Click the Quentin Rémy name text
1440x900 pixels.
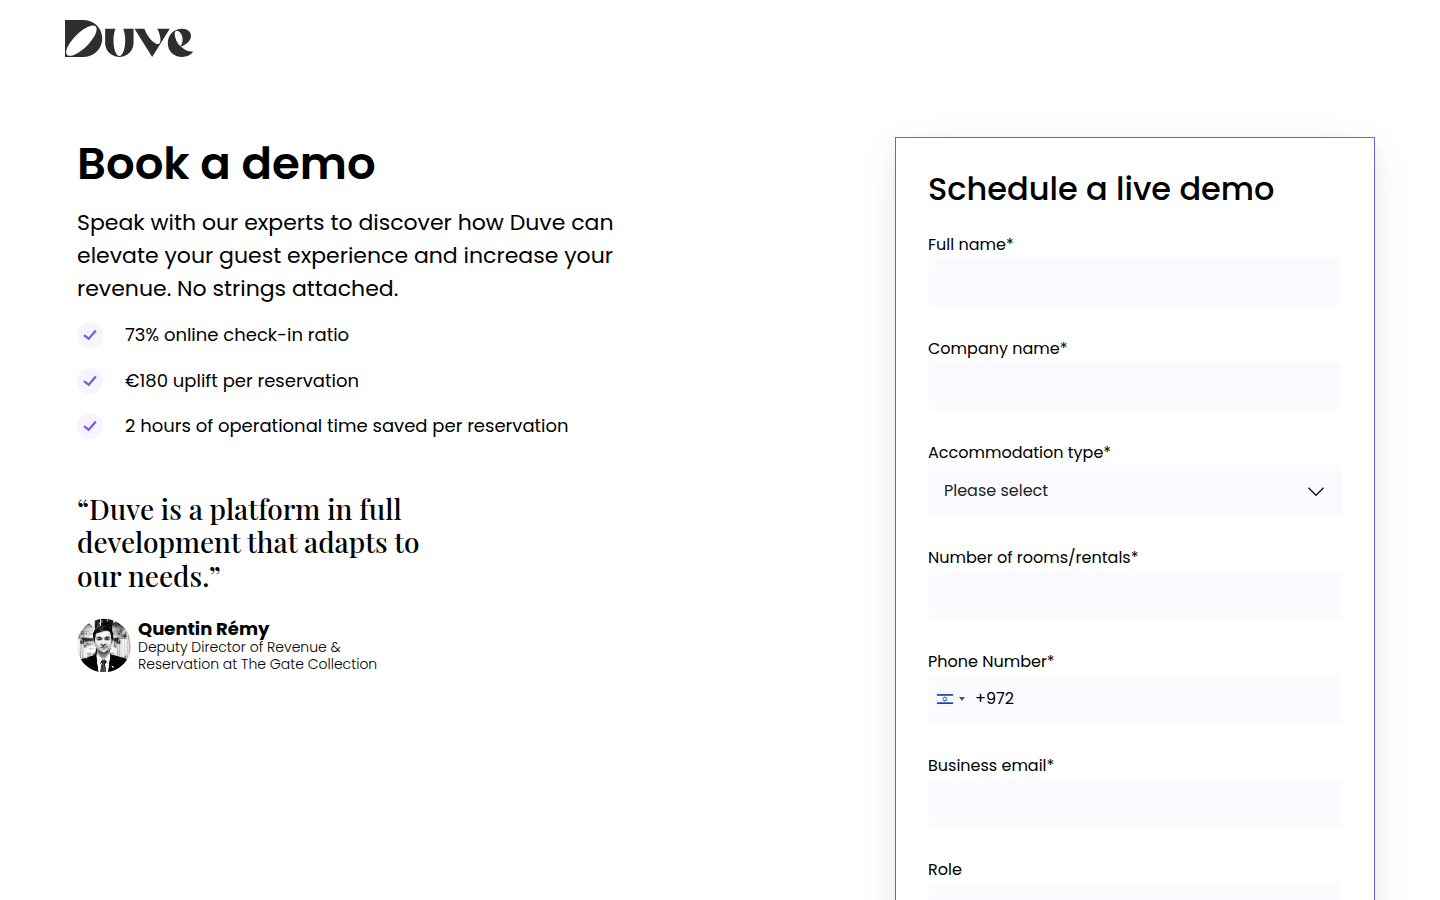203,628
